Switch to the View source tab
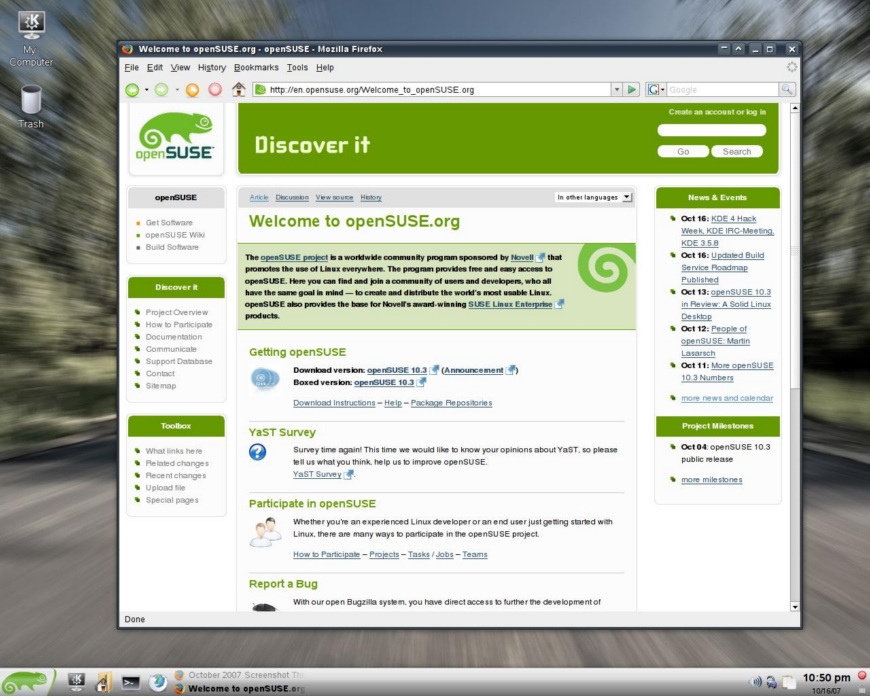 tap(335, 197)
